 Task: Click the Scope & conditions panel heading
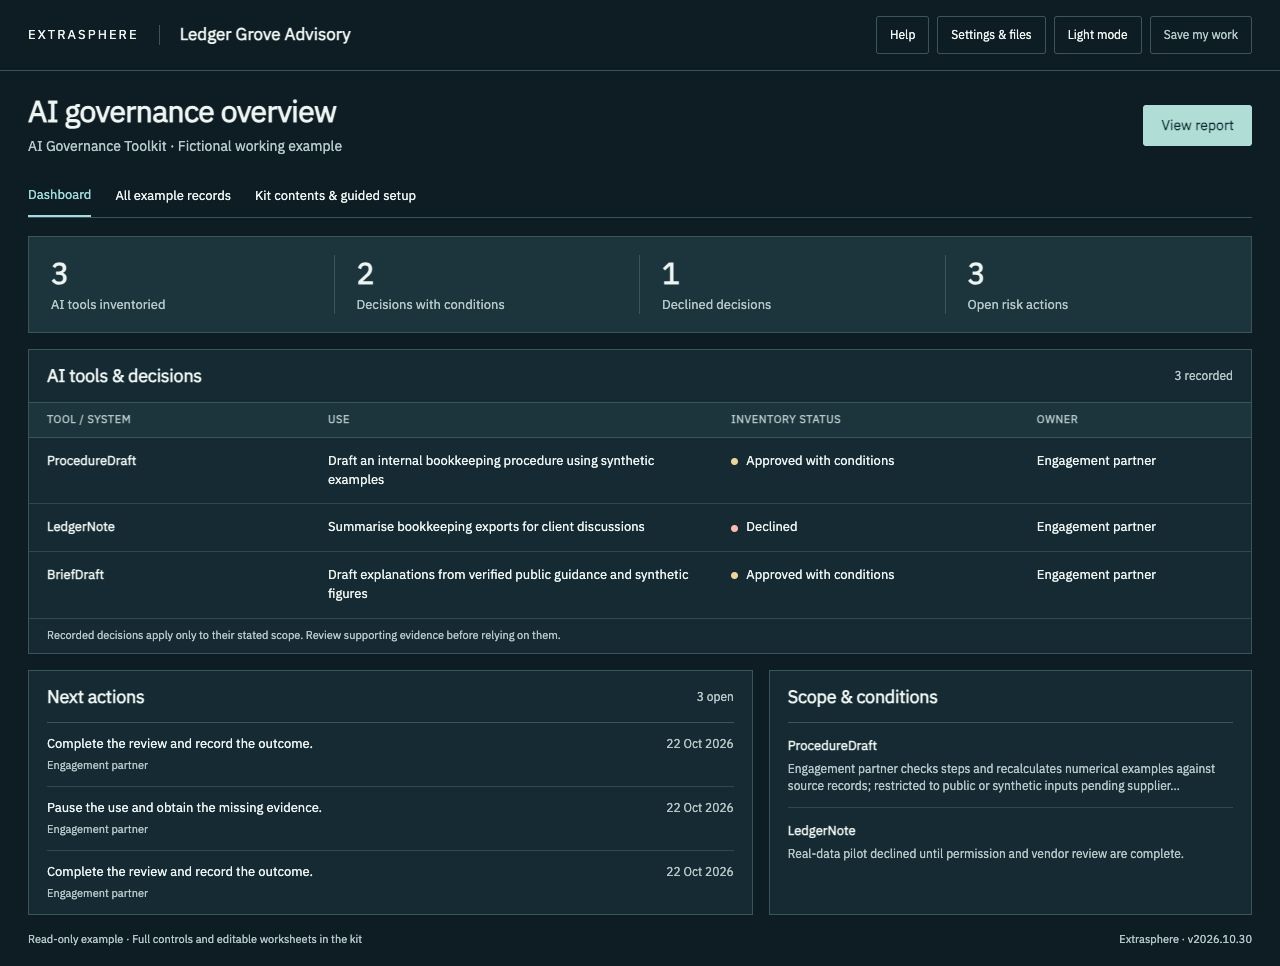[x=862, y=697]
